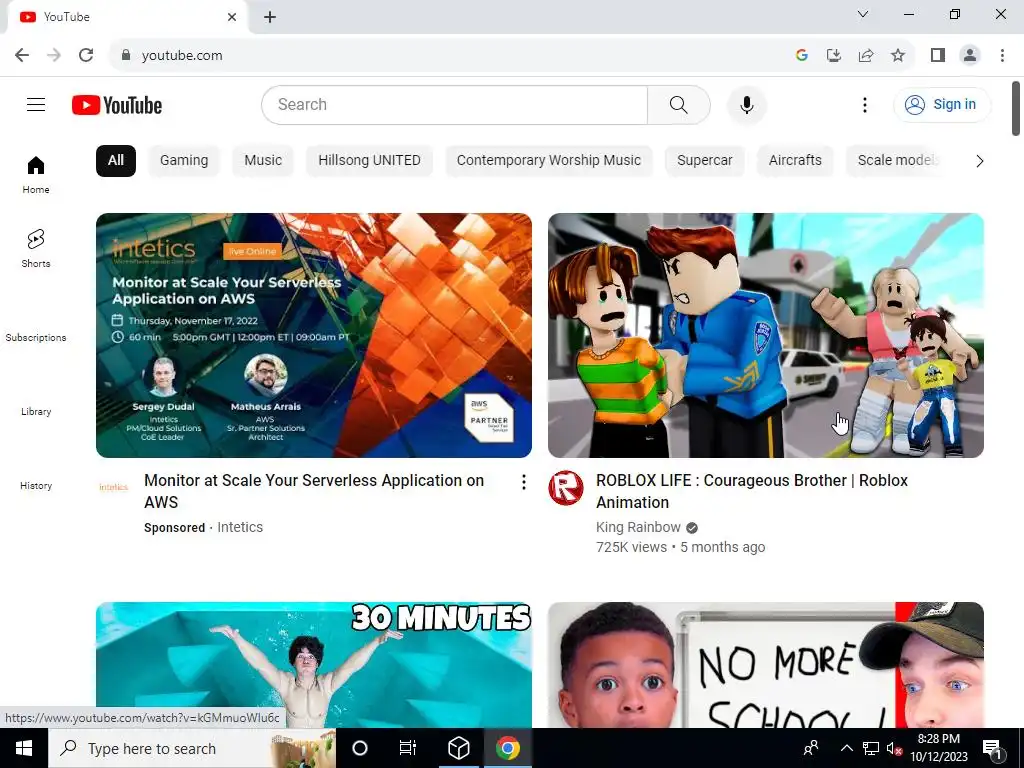Reload the page
This screenshot has height=768, width=1024.
(86, 55)
